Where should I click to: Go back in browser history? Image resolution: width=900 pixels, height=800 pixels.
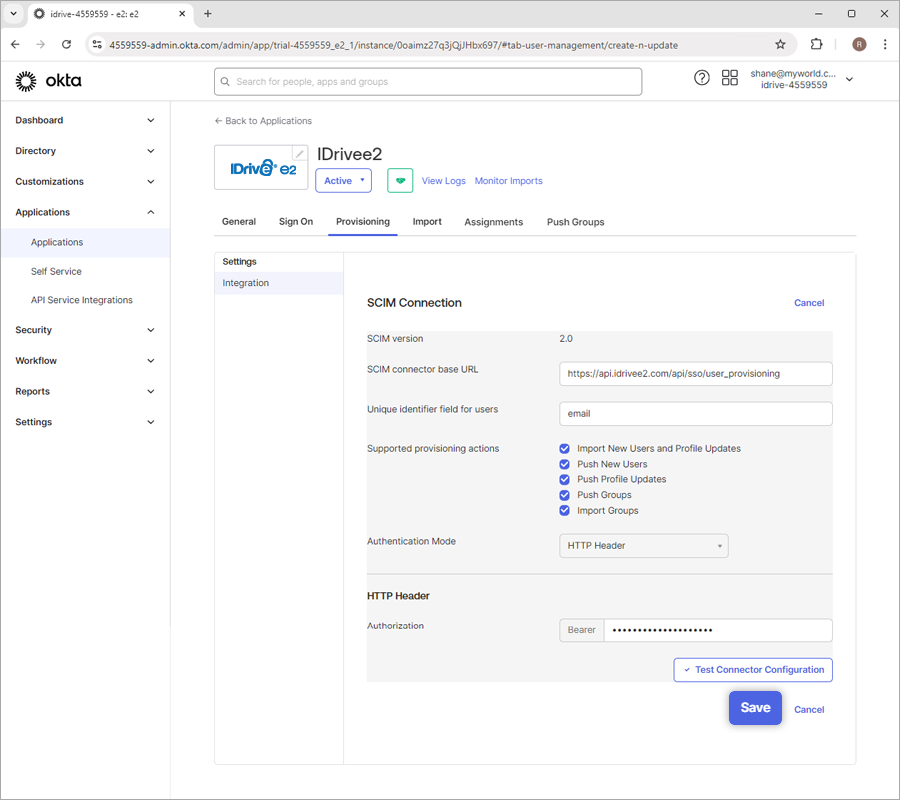(15, 44)
